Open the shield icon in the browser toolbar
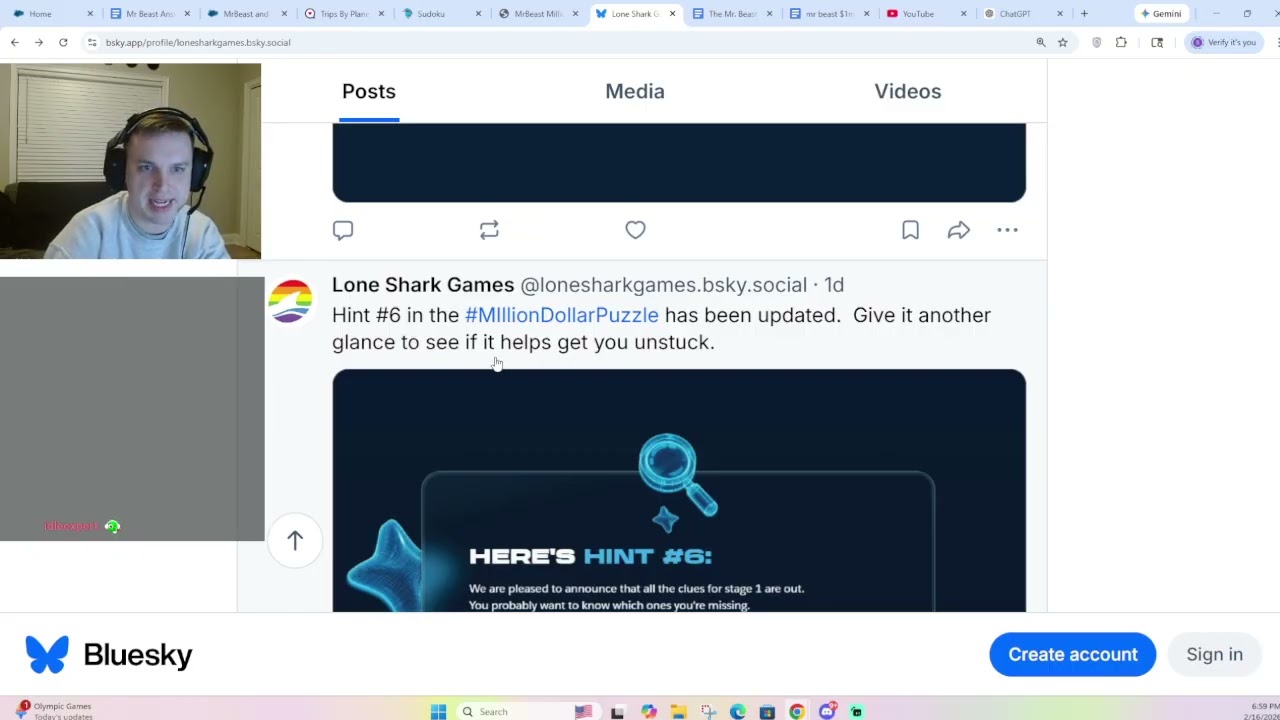Image resolution: width=1280 pixels, height=720 pixels. point(1097,42)
